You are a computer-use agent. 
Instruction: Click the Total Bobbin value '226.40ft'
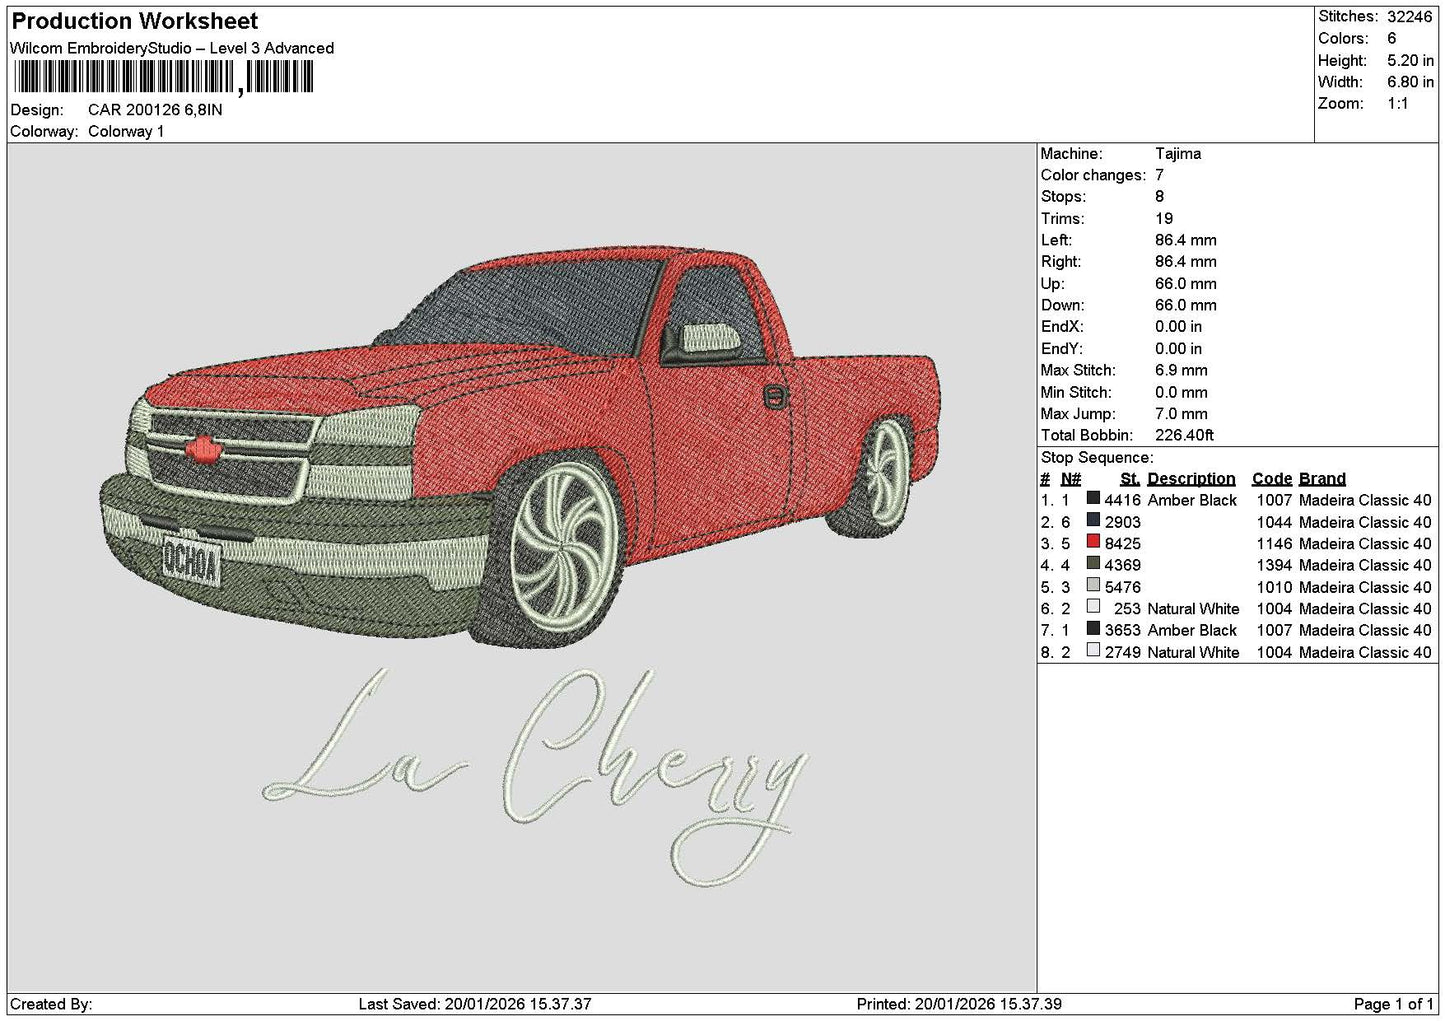pyautogui.click(x=1184, y=435)
